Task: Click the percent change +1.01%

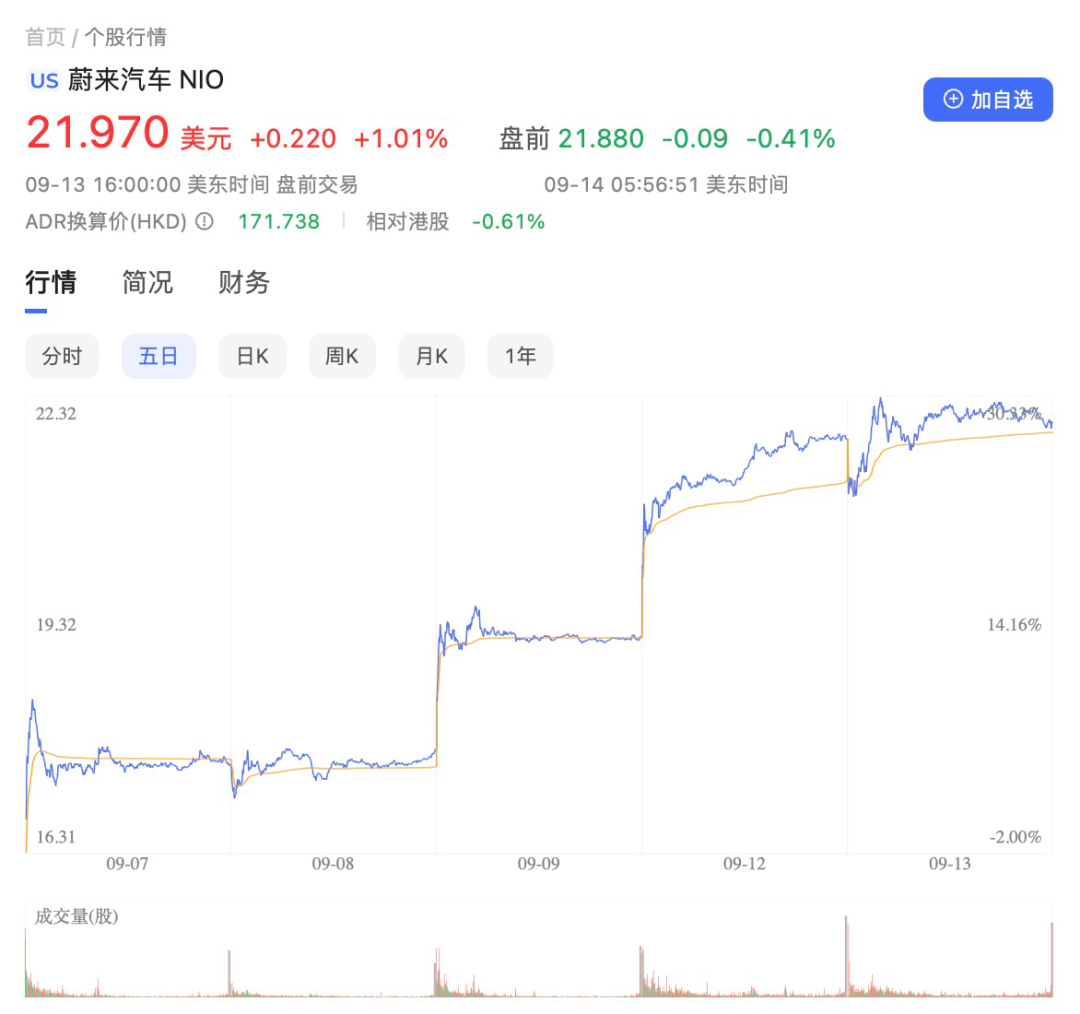Action: pos(401,138)
